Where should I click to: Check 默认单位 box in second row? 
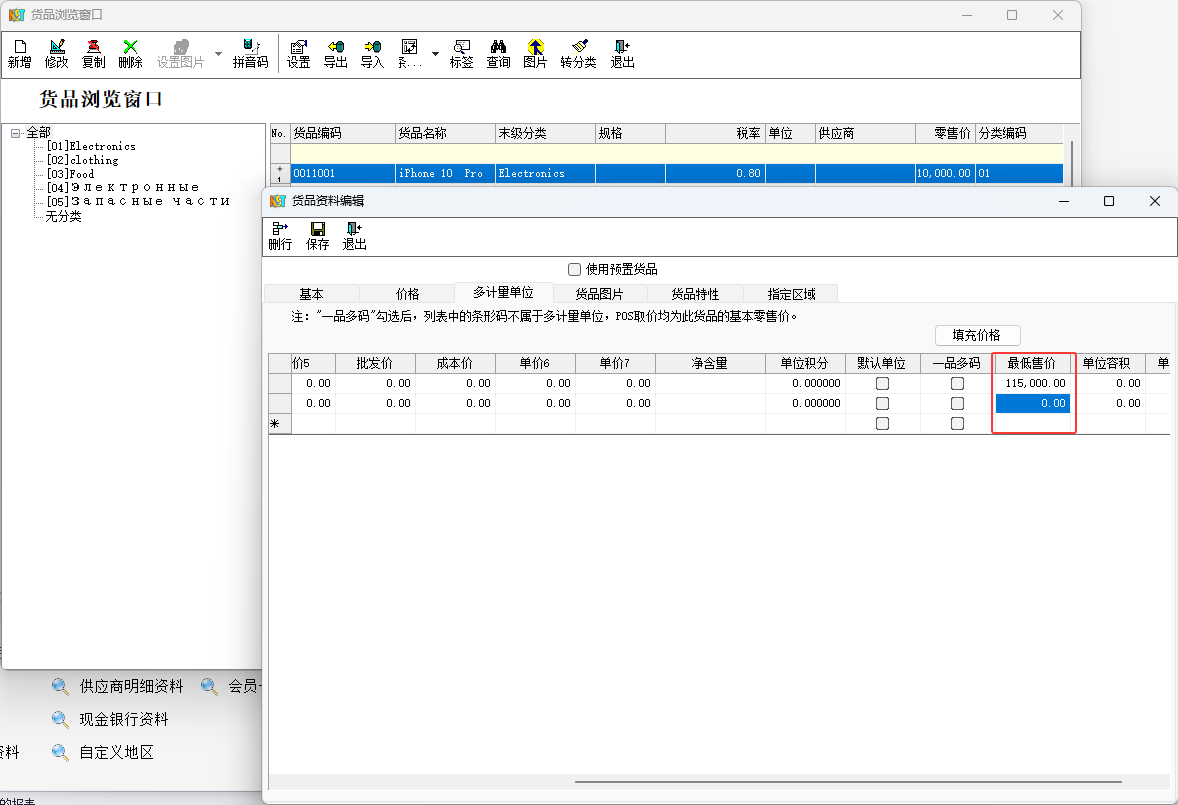pyautogui.click(x=883, y=403)
